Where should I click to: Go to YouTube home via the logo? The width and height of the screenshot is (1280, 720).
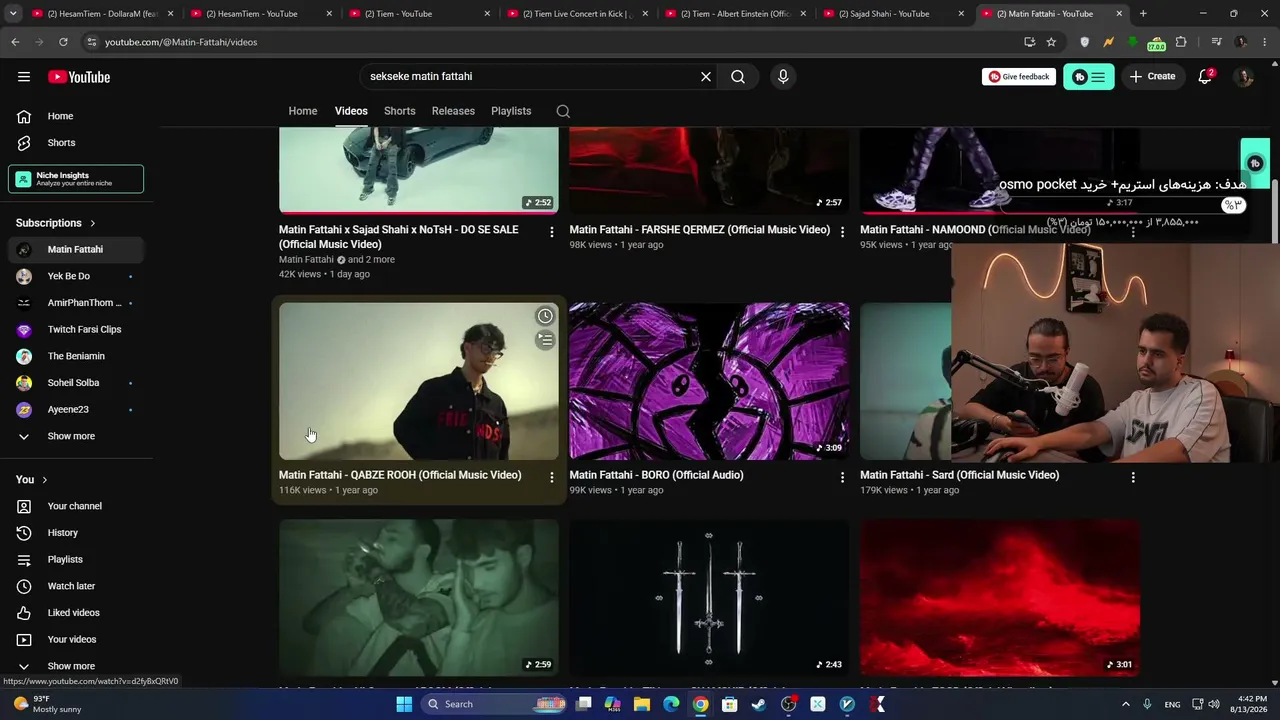[x=79, y=77]
